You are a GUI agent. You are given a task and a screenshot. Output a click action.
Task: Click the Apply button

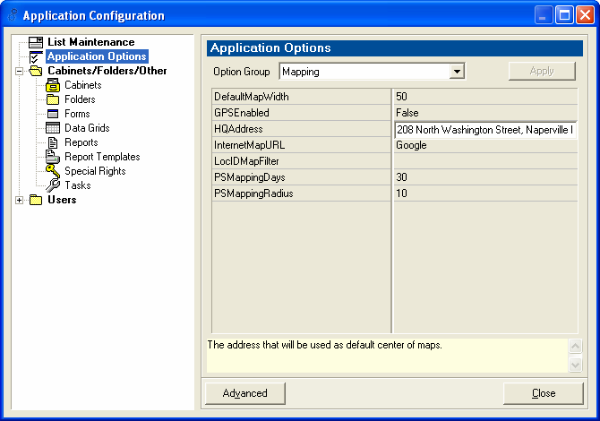[x=542, y=71]
